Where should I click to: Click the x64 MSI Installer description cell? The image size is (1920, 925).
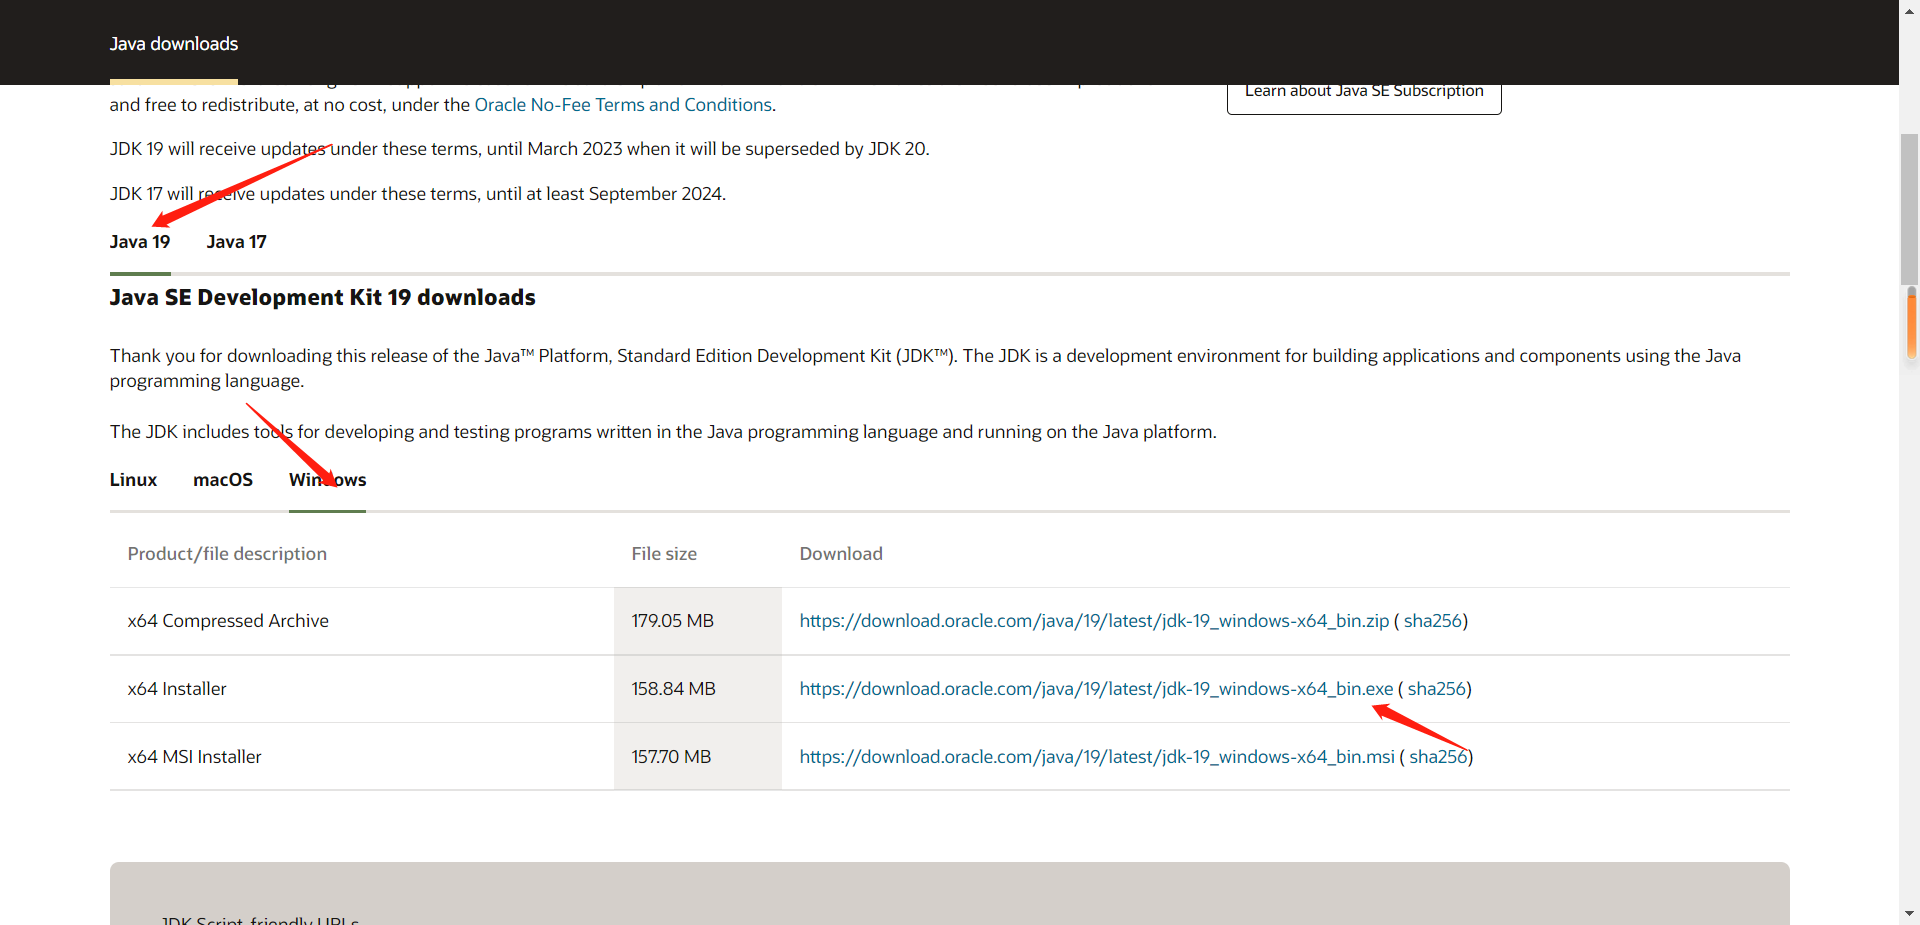pyautogui.click(x=362, y=757)
